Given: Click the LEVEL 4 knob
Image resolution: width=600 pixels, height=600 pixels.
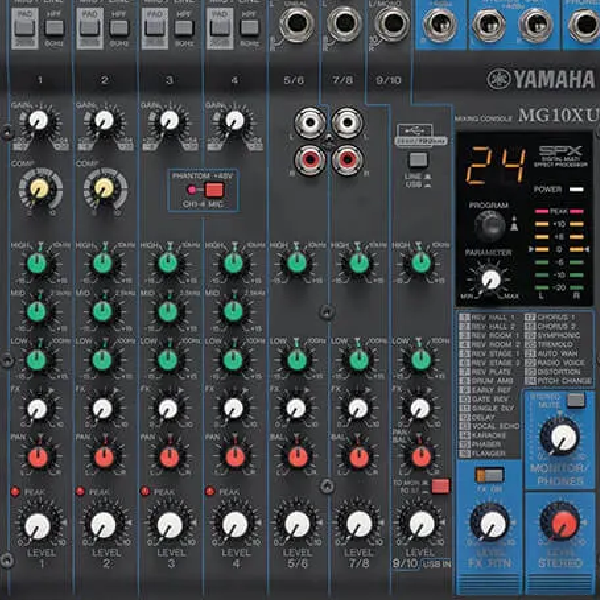Looking at the screenshot, I should pyautogui.click(x=235, y=526).
